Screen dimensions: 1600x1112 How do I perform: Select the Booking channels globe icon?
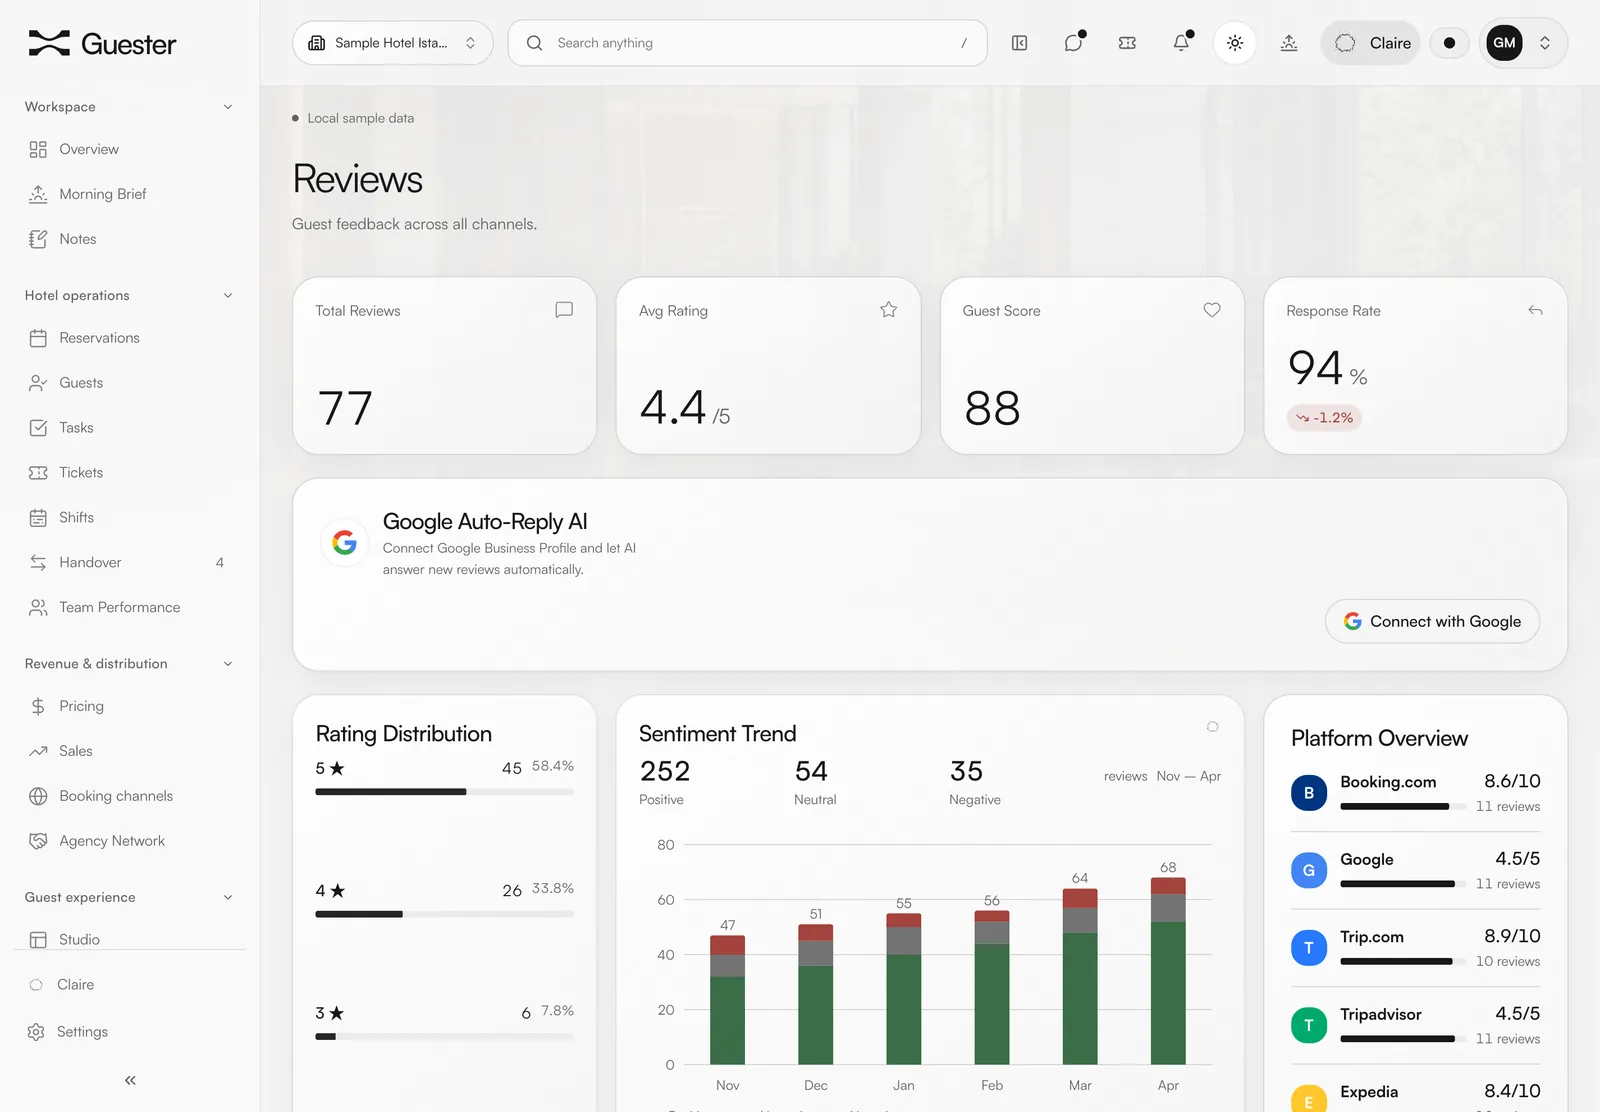pyautogui.click(x=38, y=796)
